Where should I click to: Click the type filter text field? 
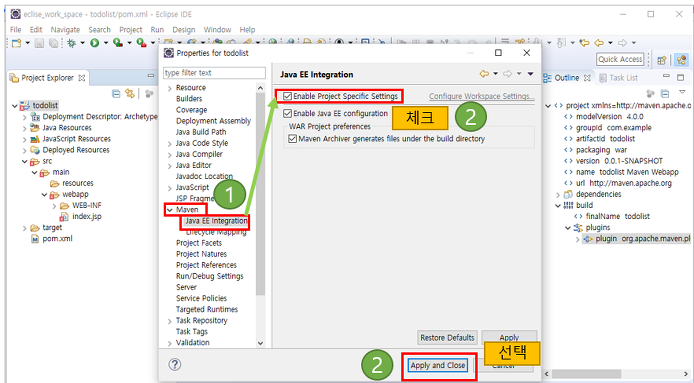[214, 73]
